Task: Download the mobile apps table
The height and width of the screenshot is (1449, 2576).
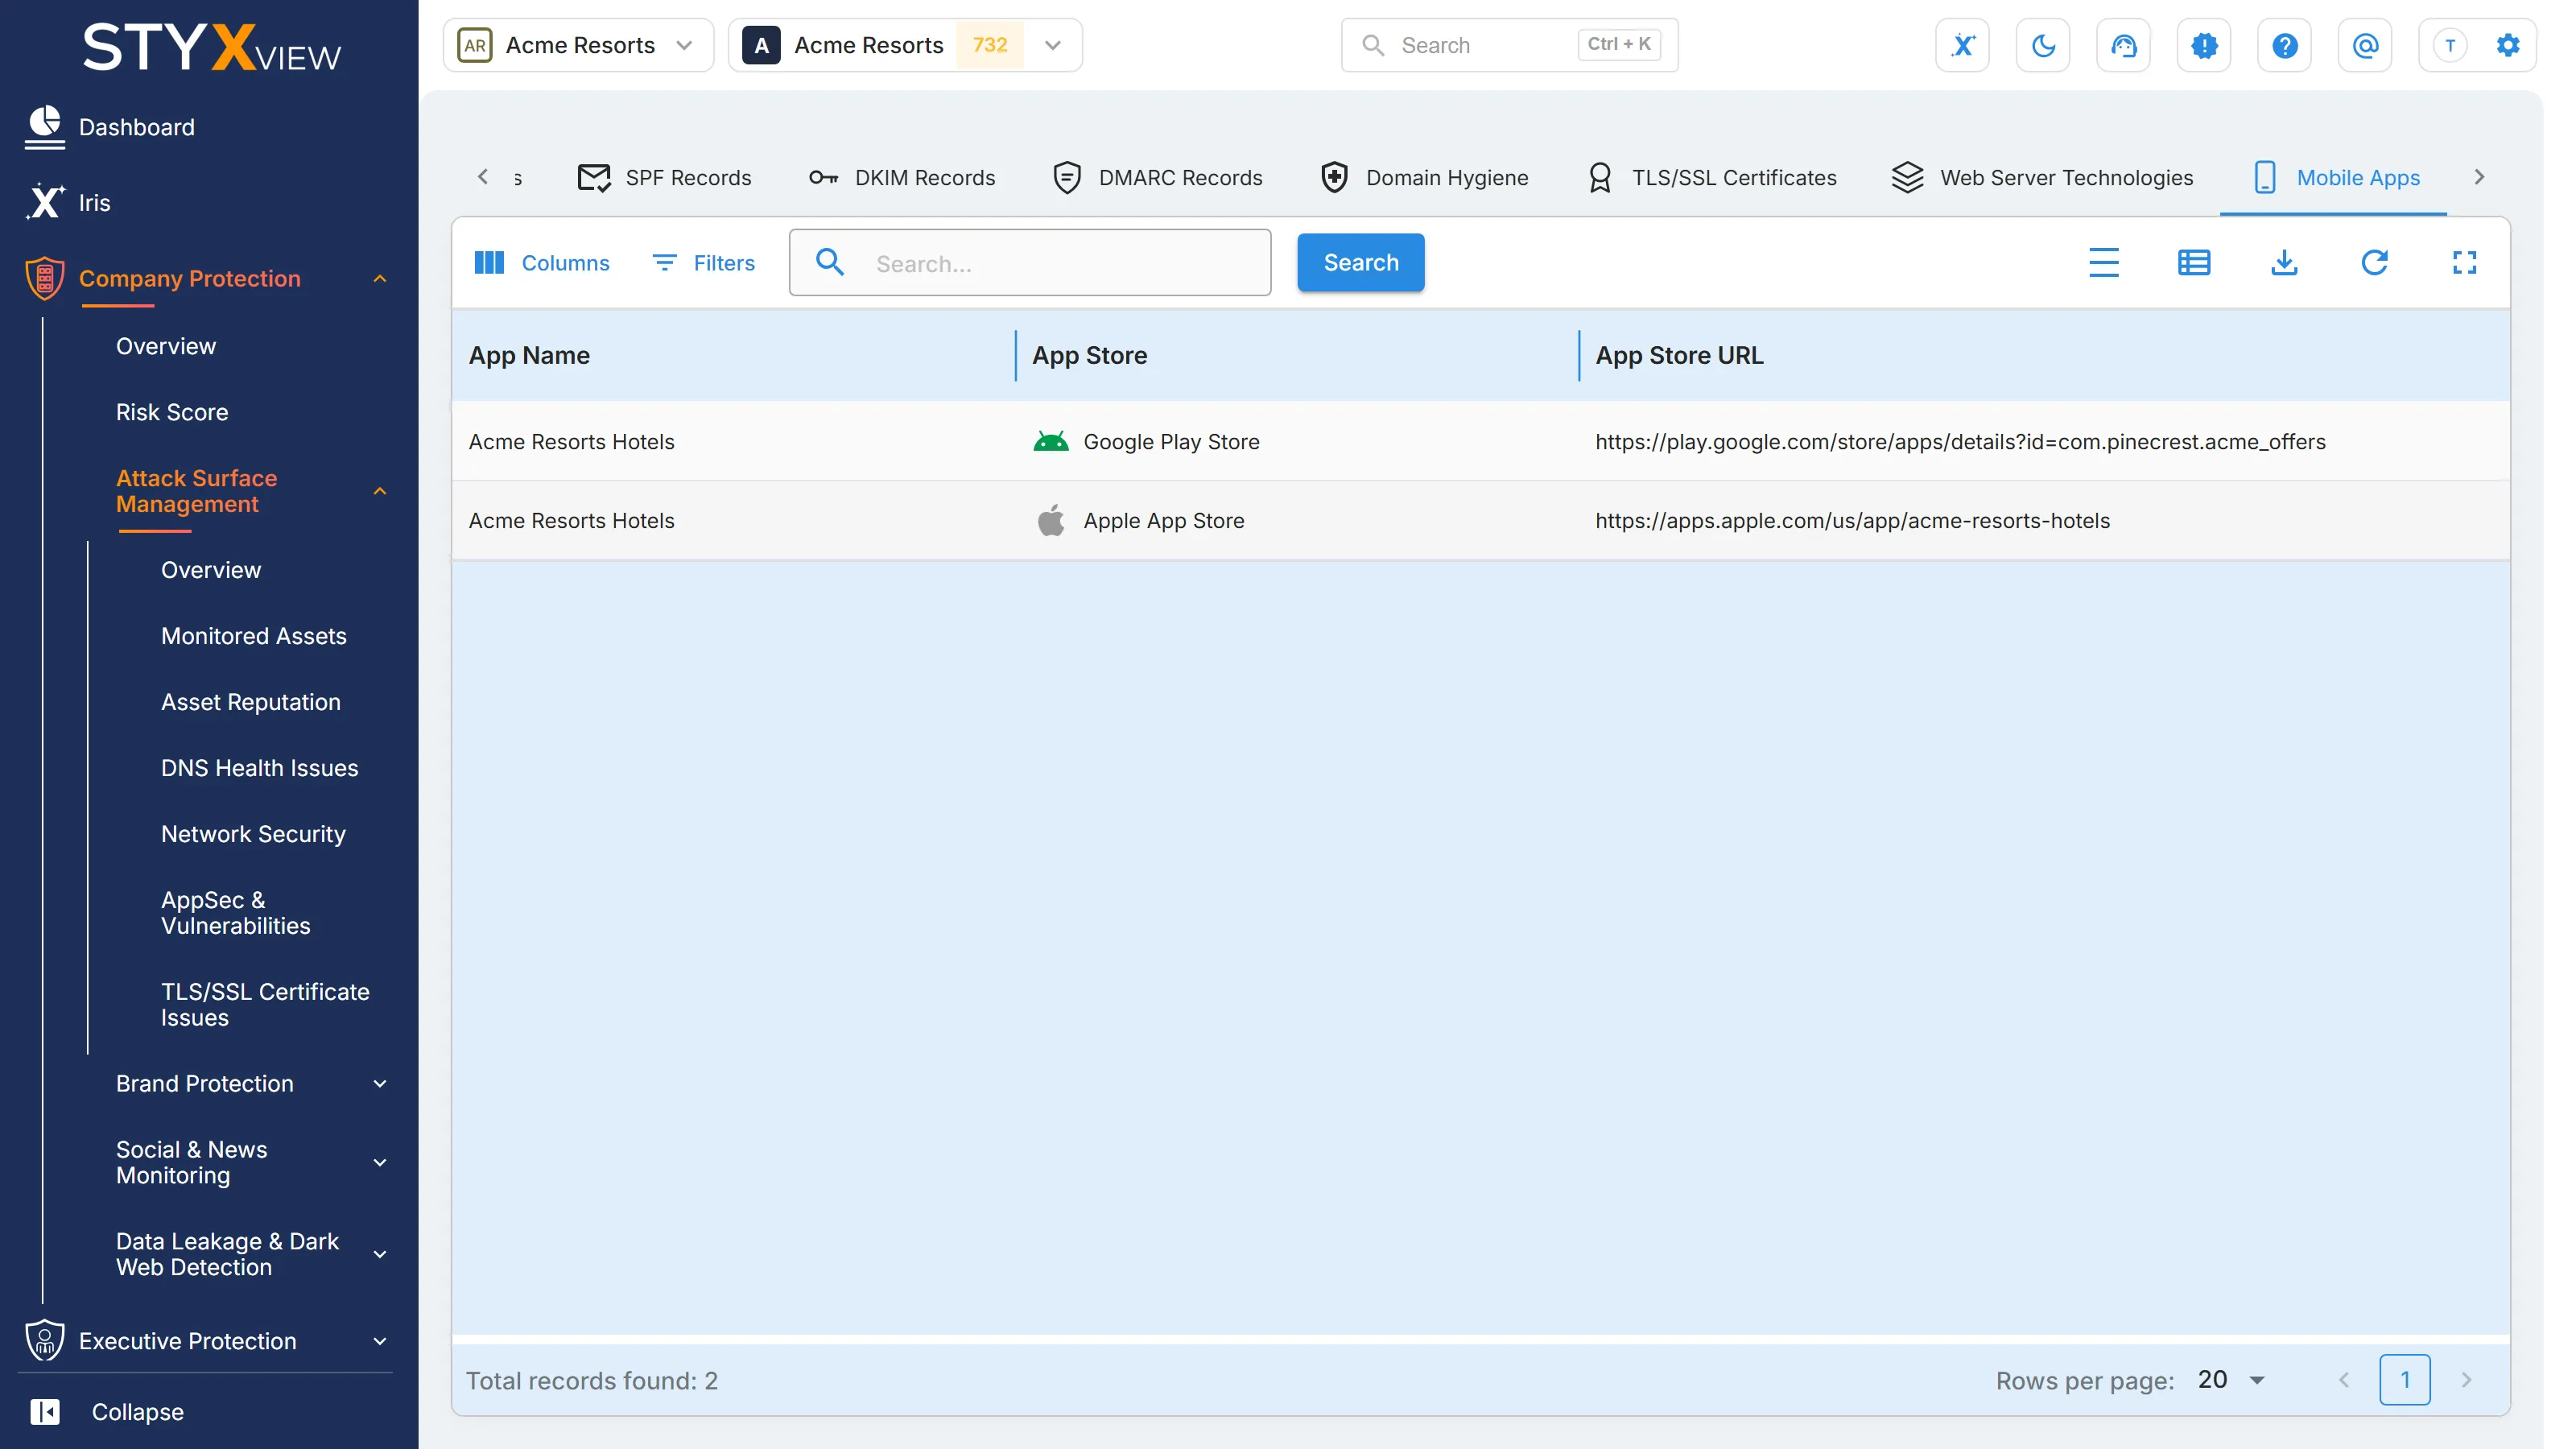Action: tap(2284, 262)
